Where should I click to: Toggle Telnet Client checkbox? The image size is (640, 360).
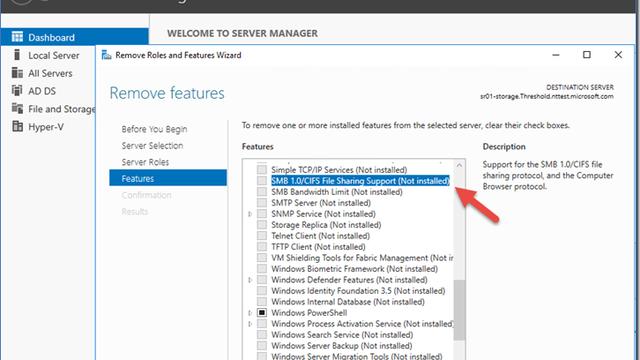pos(262,236)
